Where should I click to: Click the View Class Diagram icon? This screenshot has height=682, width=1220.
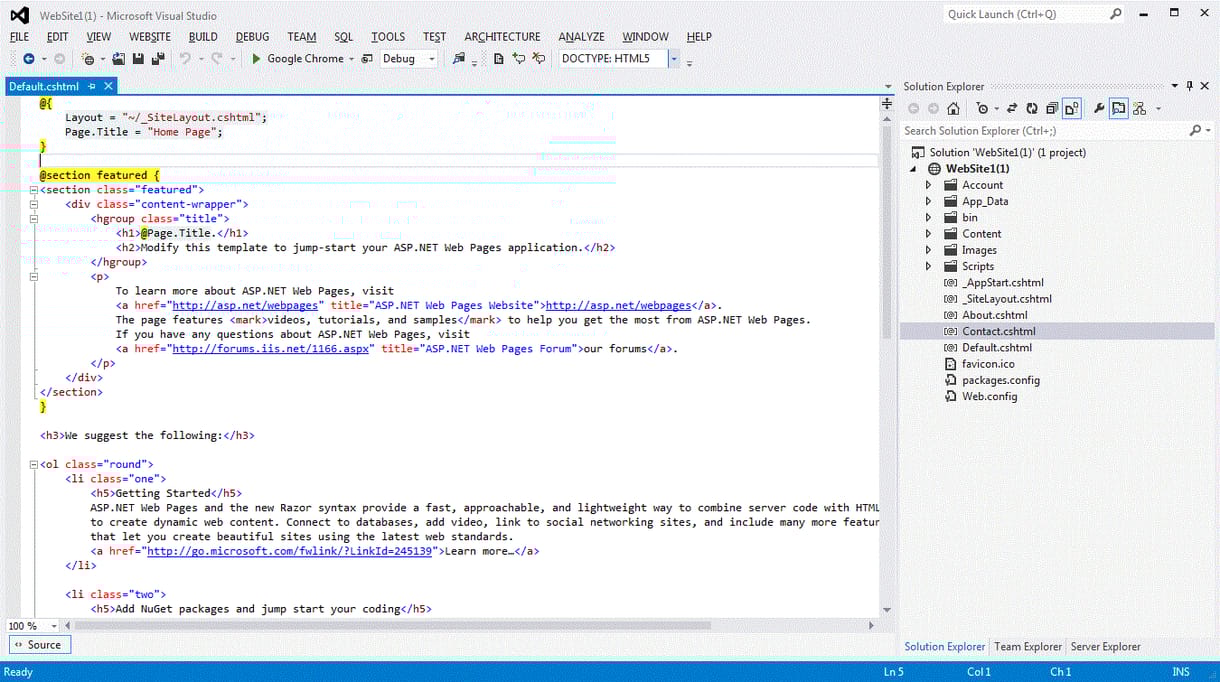tap(1140, 109)
